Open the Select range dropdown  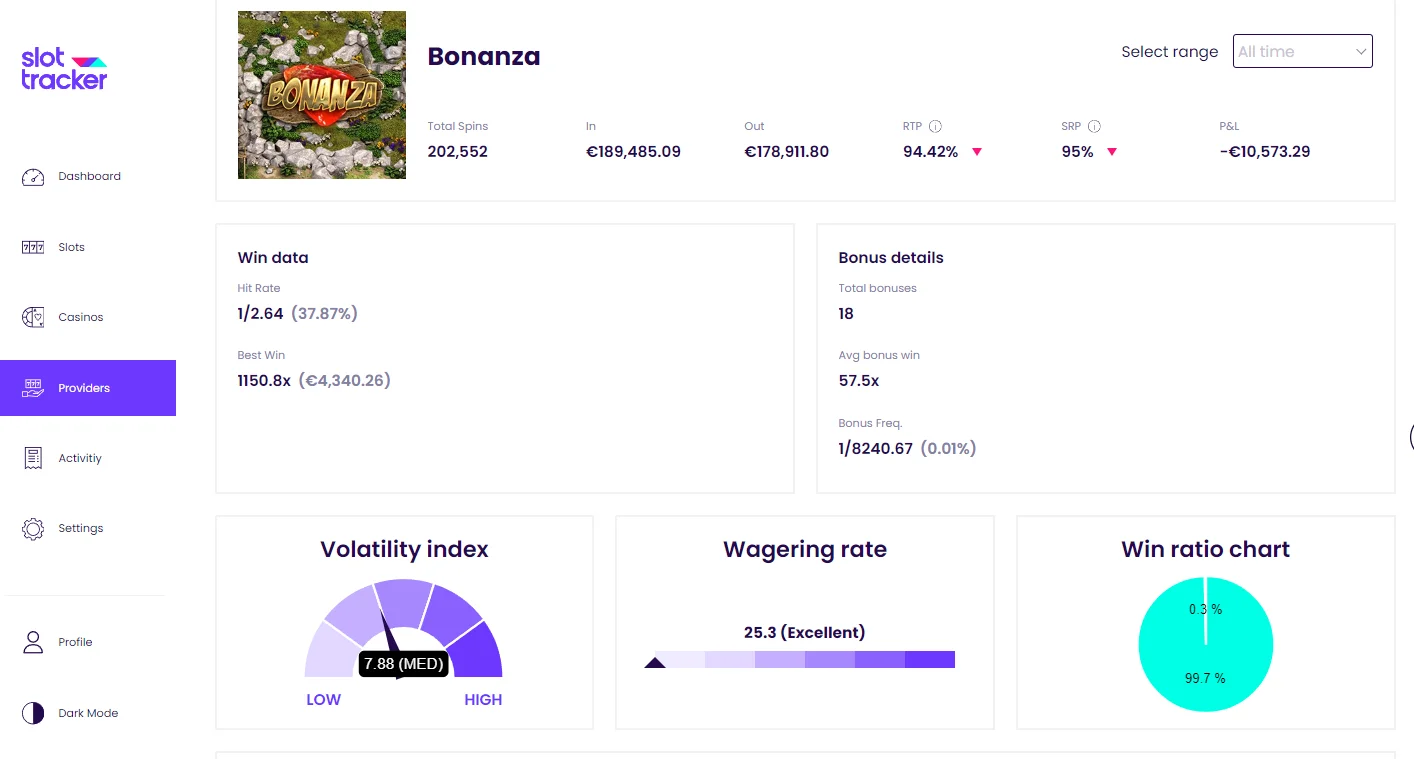point(1303,51)
